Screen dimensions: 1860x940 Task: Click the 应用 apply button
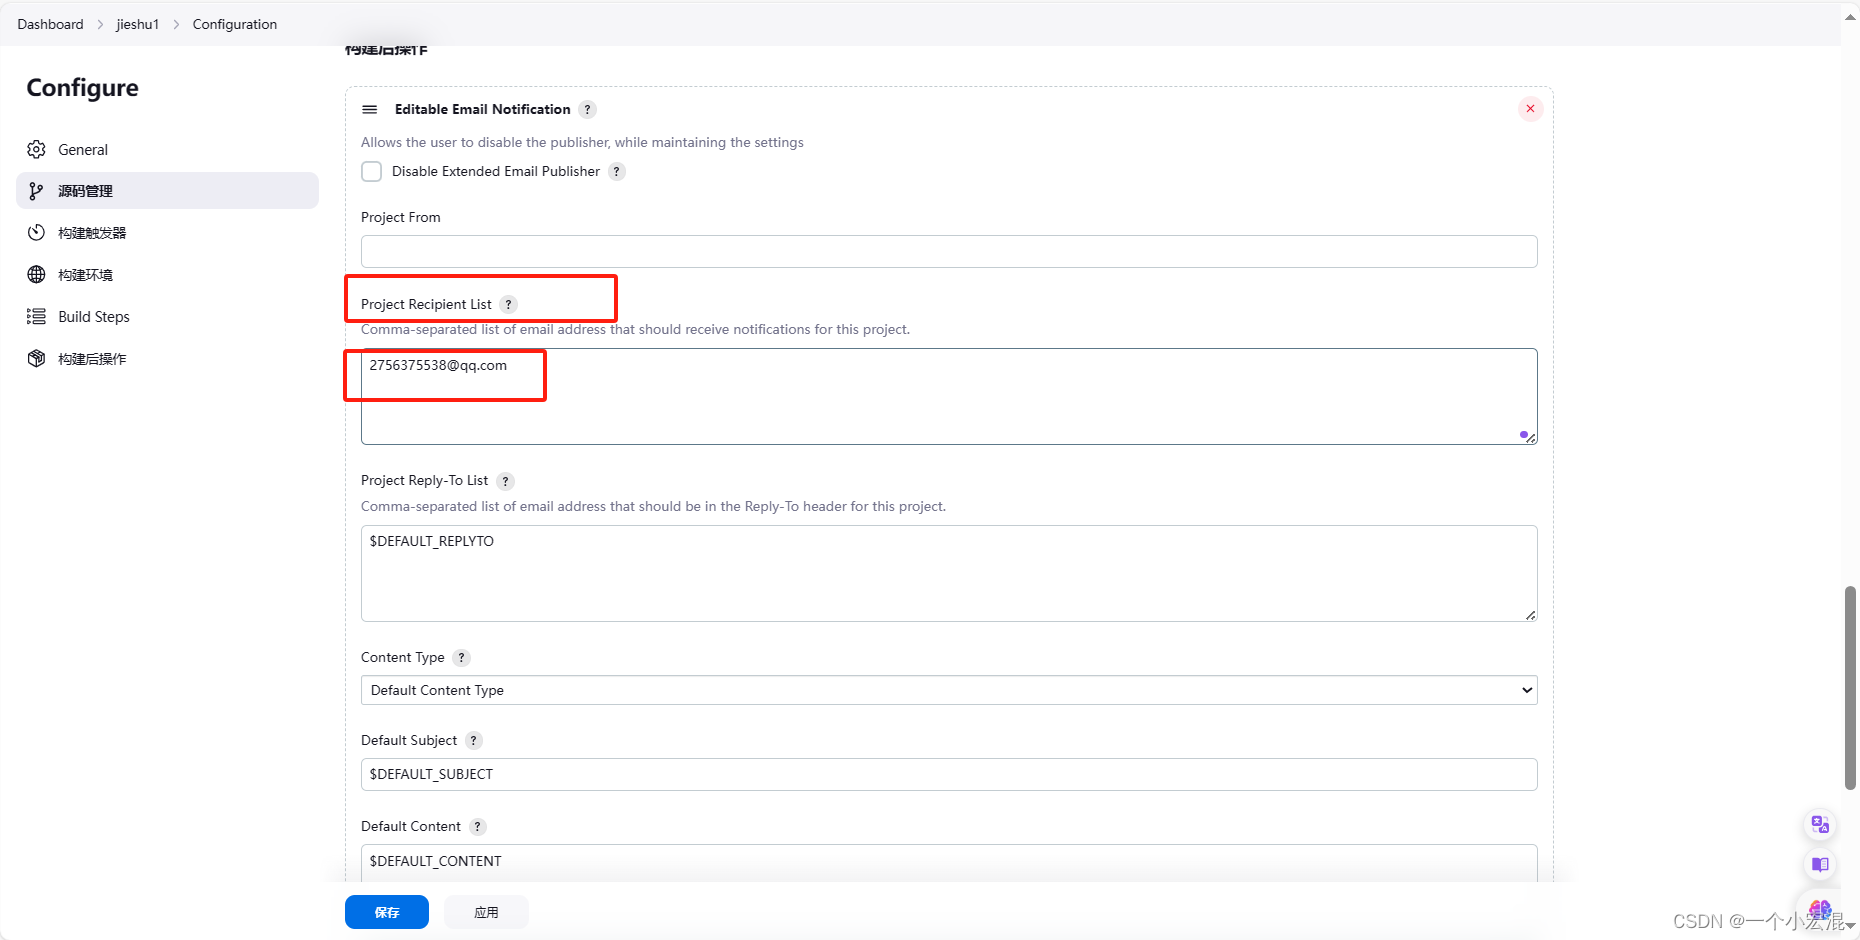486,912
